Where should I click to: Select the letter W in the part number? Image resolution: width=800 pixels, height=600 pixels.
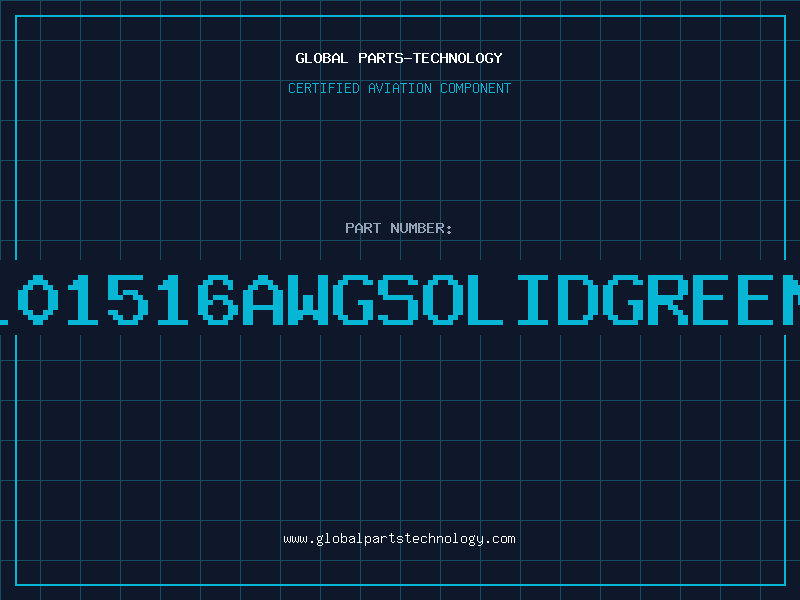coord(308,299)
